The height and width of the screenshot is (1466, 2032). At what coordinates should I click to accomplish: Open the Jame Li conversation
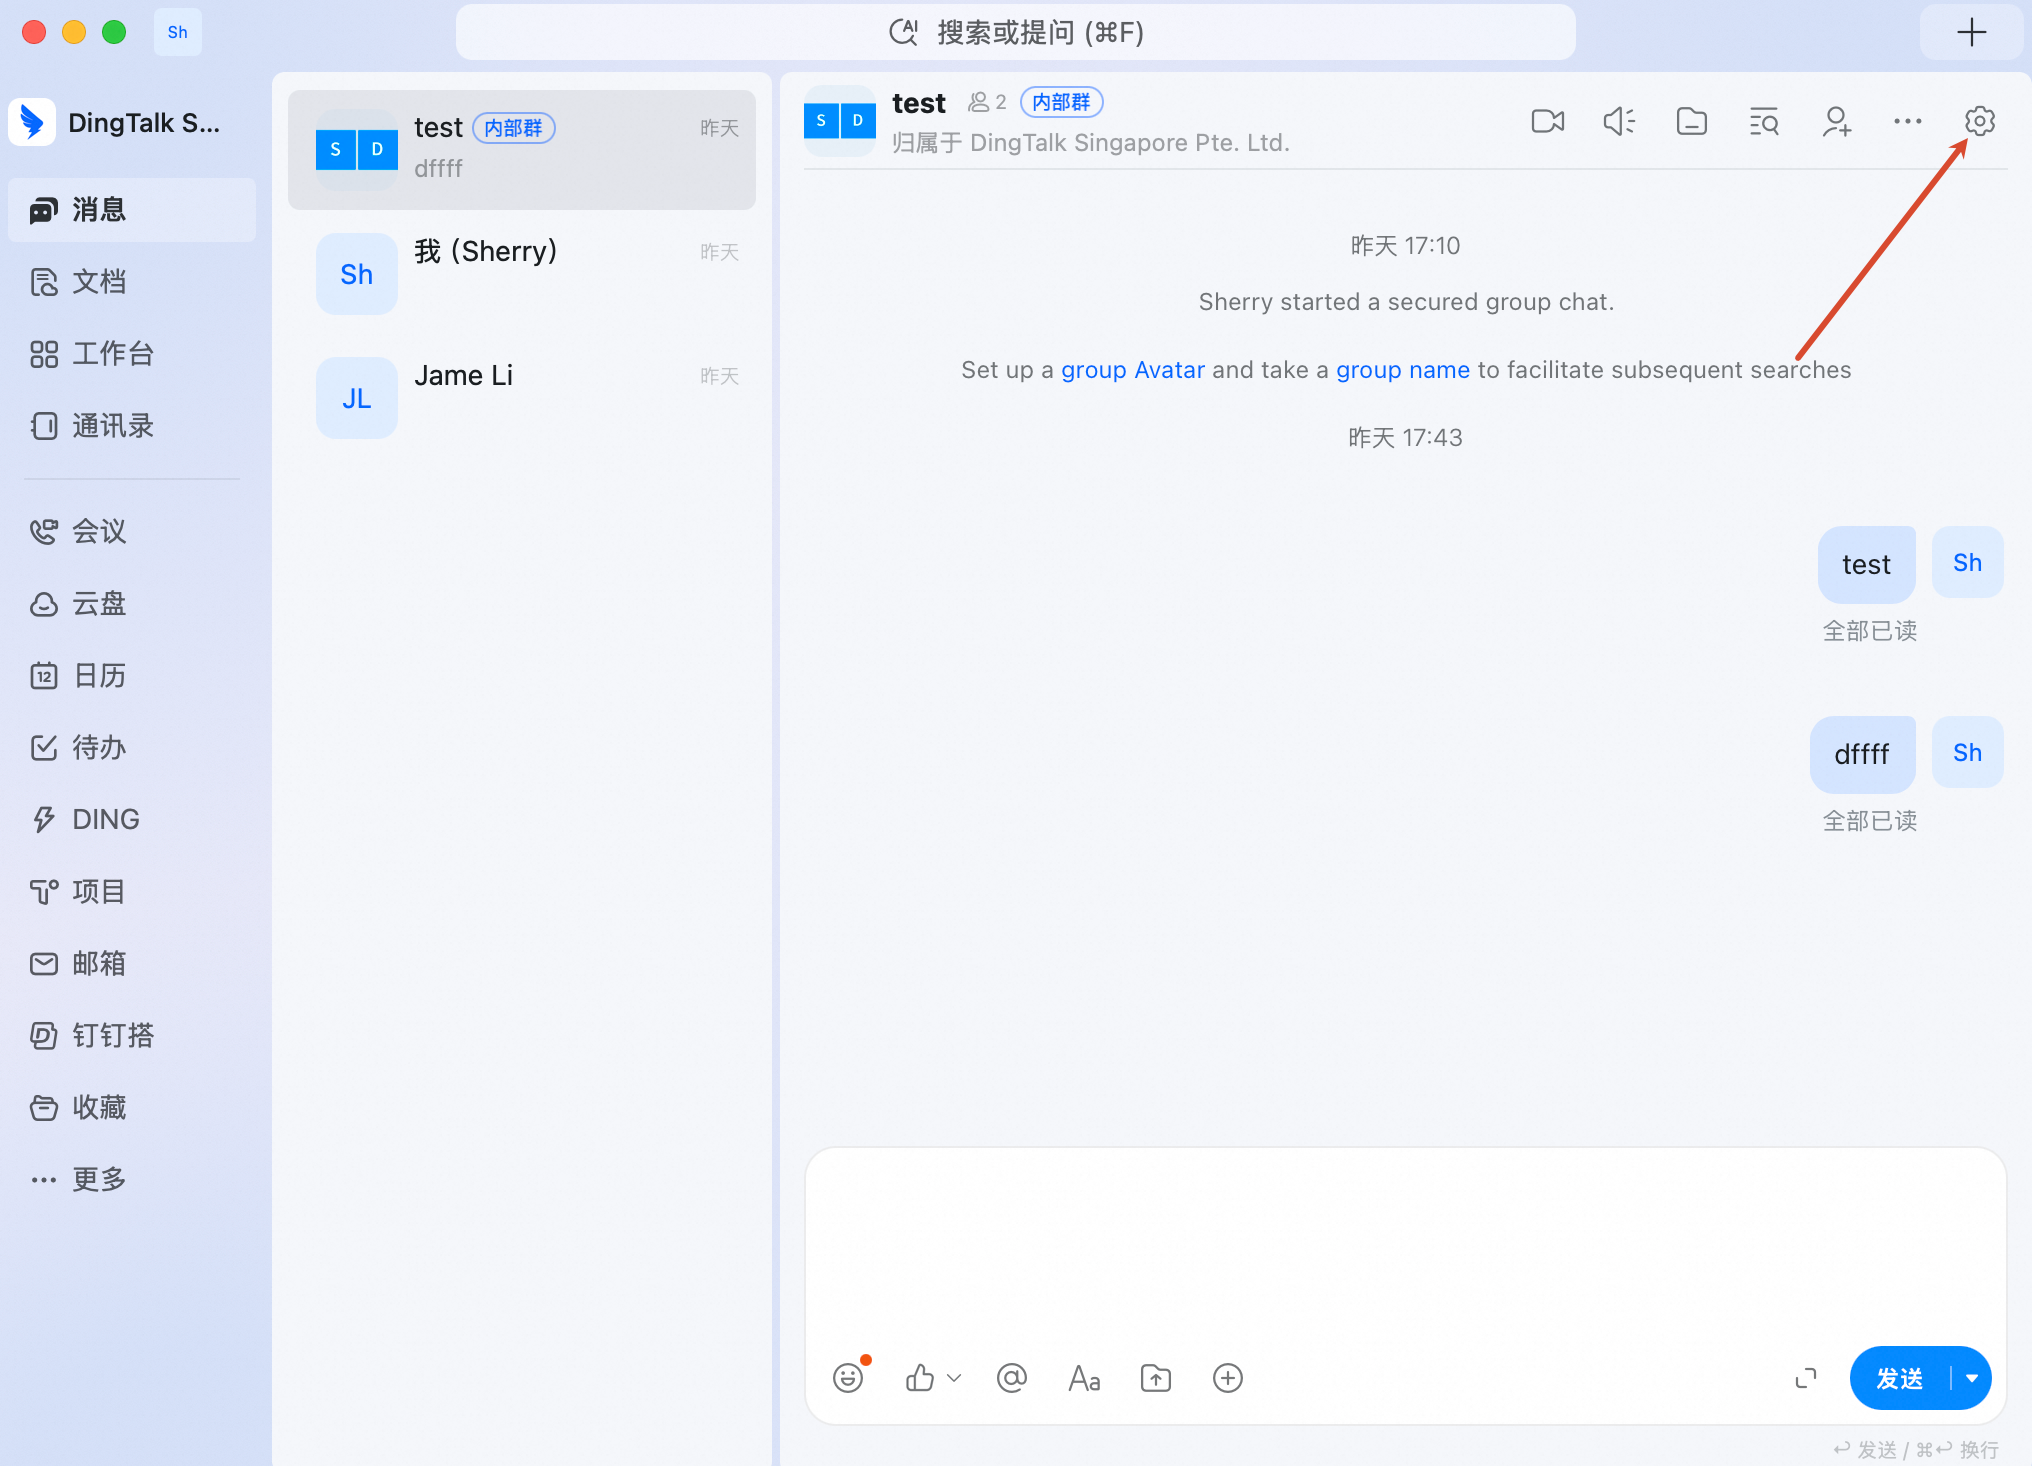point(522,398)
